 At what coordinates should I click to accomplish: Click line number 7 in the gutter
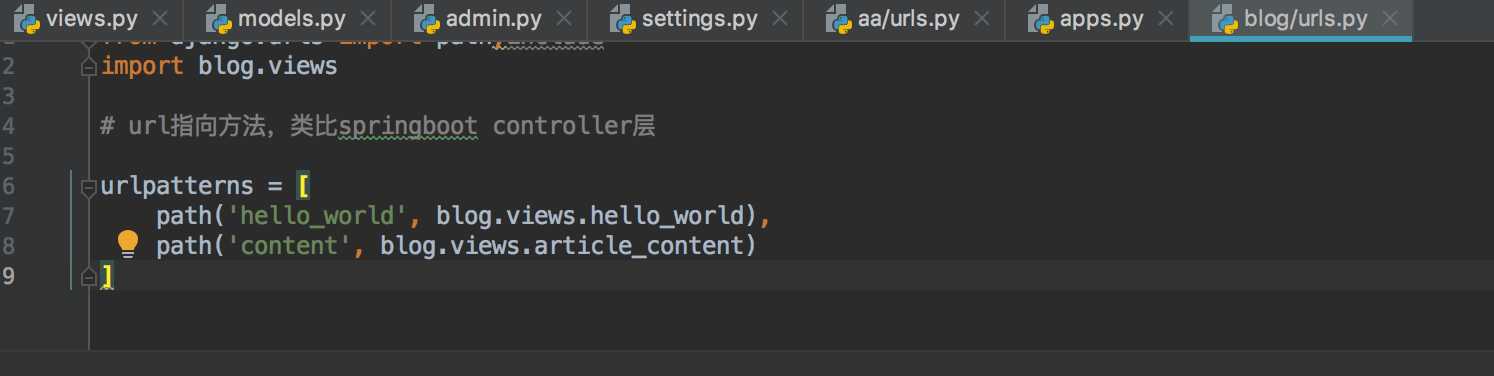point(9,216)
